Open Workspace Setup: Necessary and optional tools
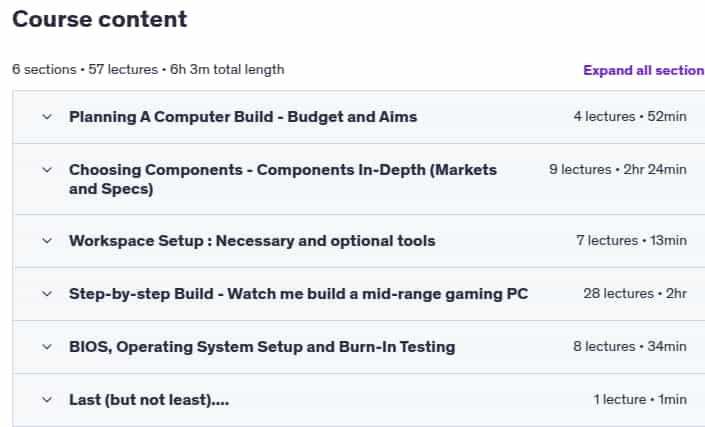This screenshot has height=427, width=705. 252,241
